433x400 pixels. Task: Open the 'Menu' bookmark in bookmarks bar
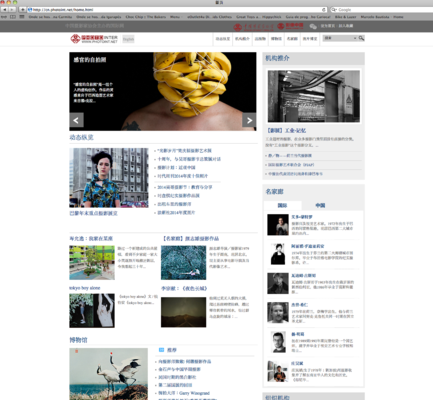(175, 17)
